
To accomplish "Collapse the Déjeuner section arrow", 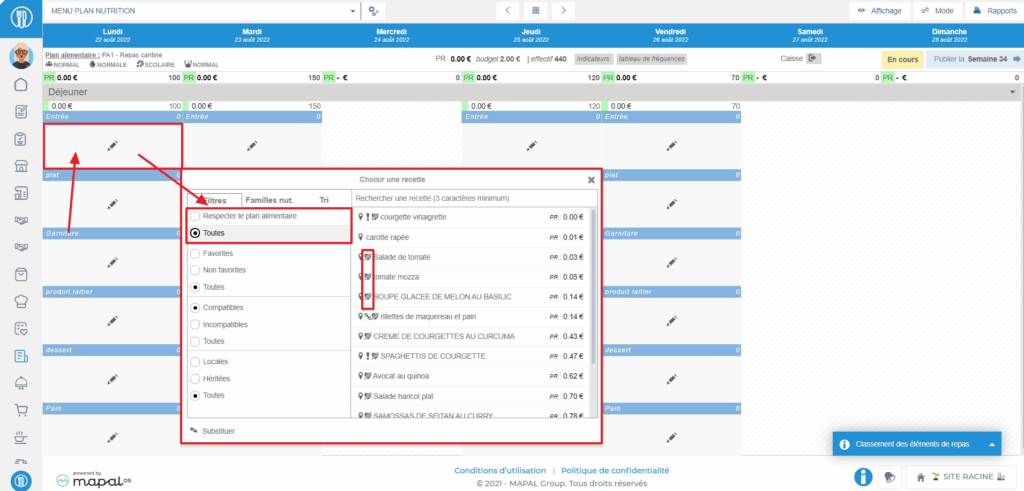I will (x=1013, y=92).
